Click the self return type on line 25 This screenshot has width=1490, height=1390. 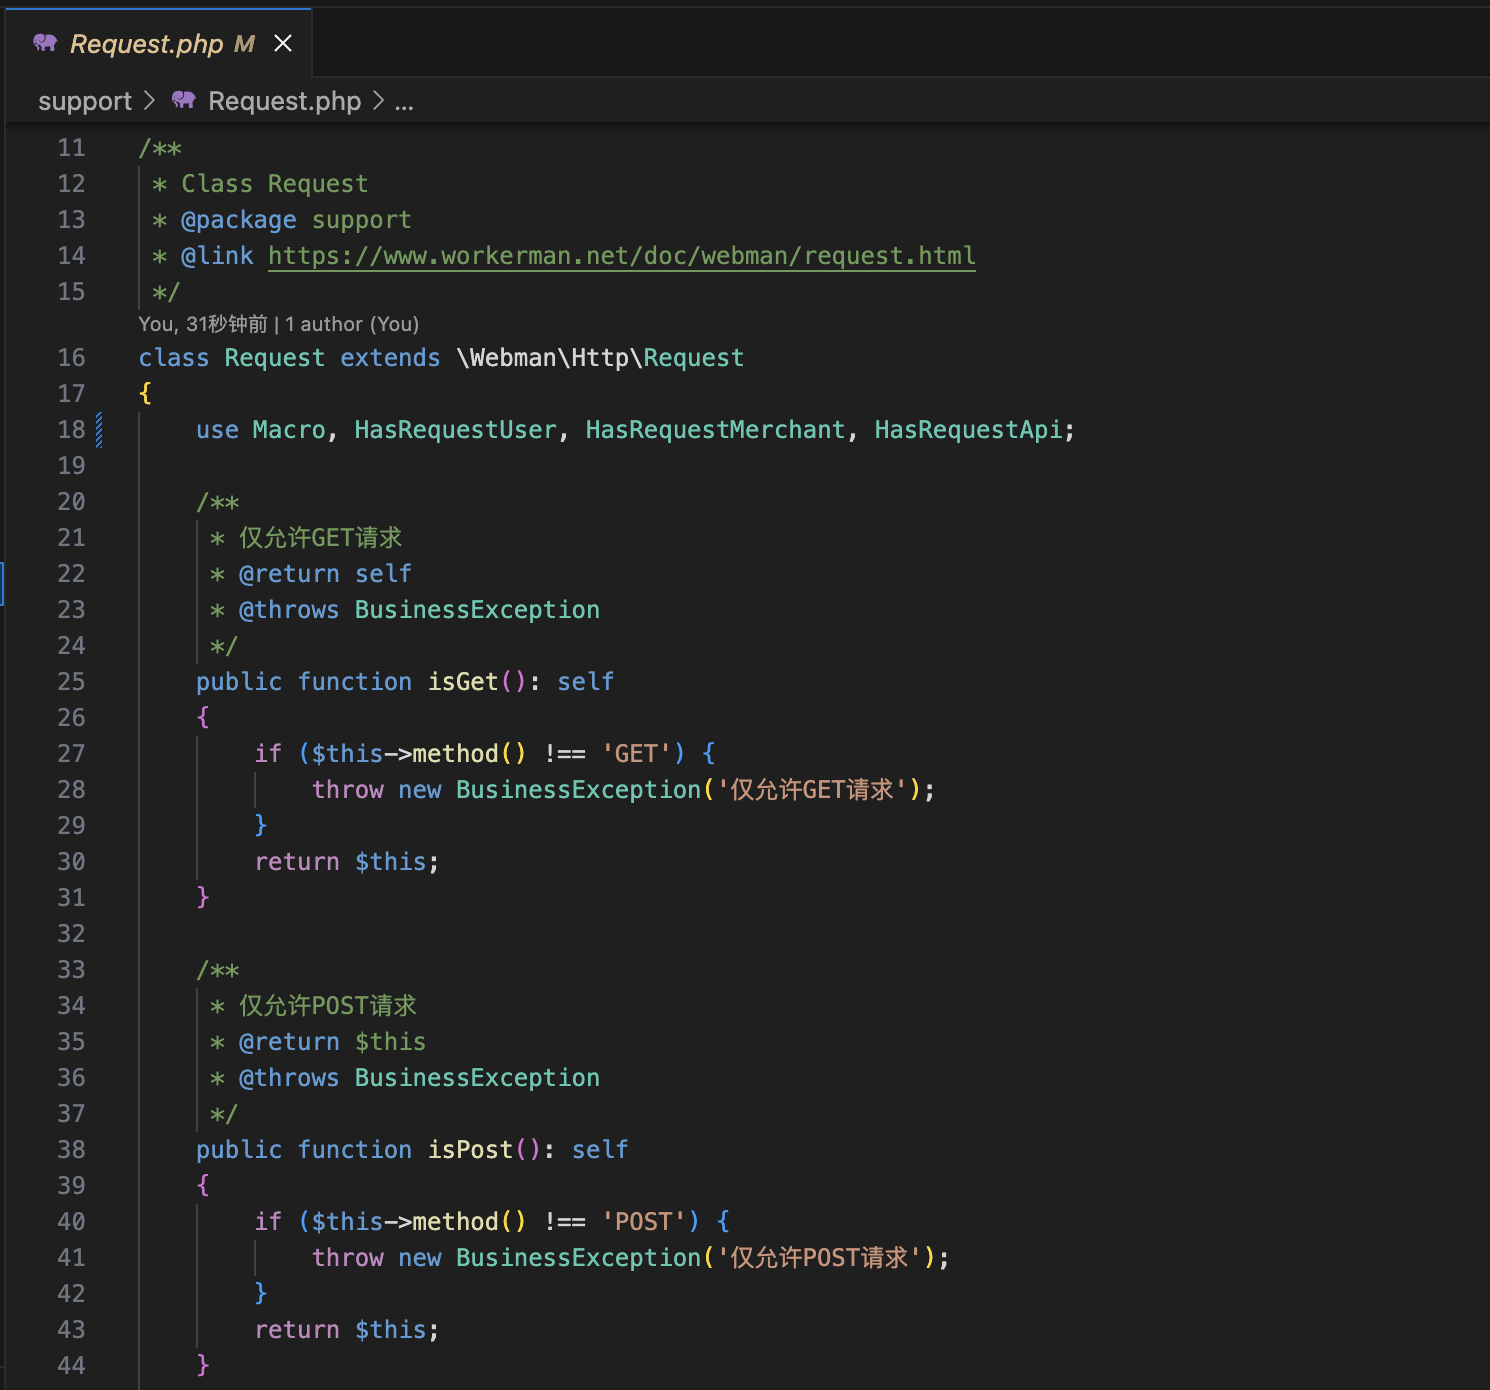pos(586,682)
